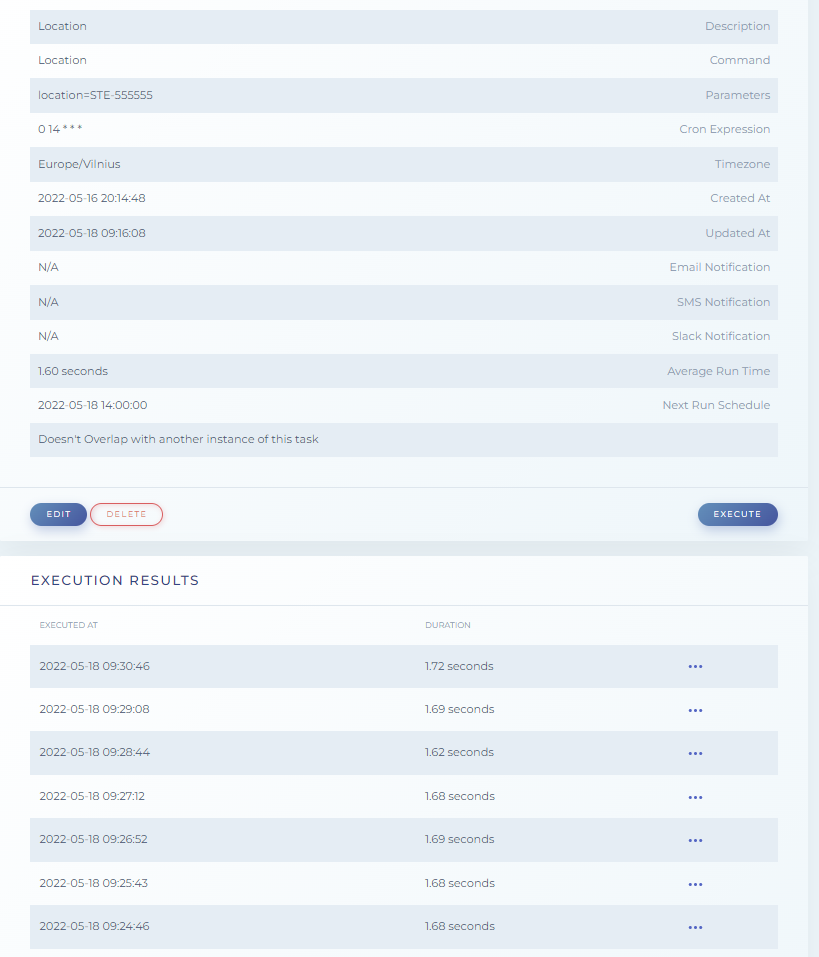Click the Next Run Schedule row
819x957 pixels.
[406, 405]
